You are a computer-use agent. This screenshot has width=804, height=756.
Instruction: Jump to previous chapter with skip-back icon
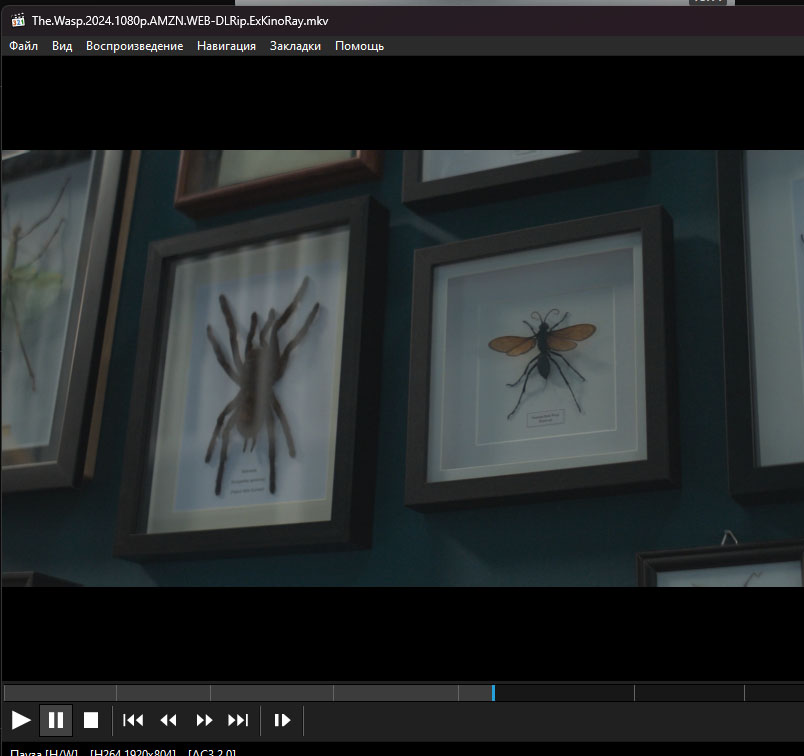point(133,720)
